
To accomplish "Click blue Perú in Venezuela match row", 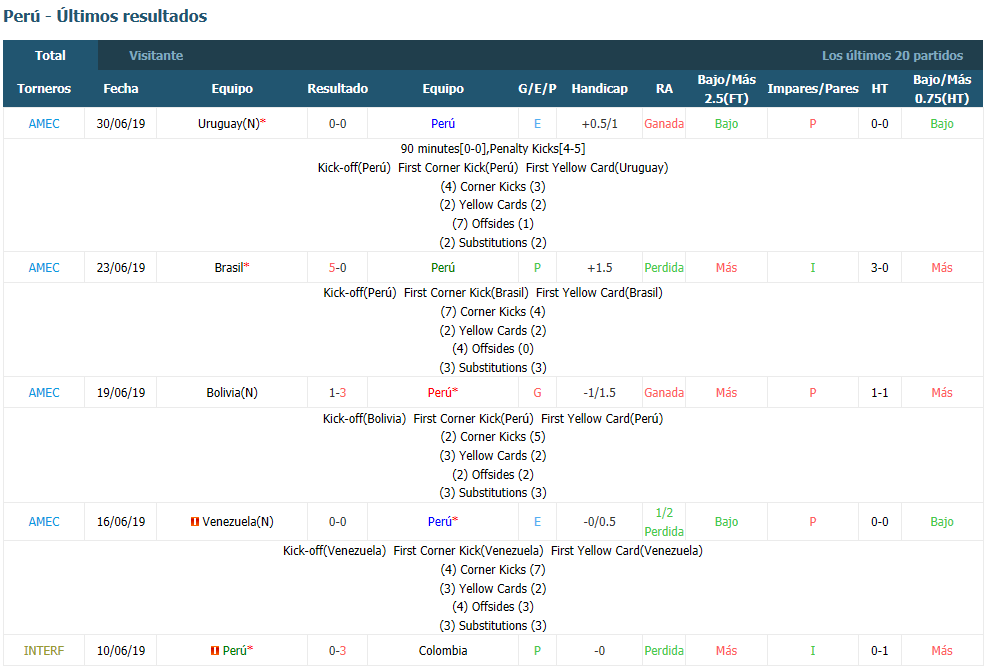I will (x=440, y=522).
